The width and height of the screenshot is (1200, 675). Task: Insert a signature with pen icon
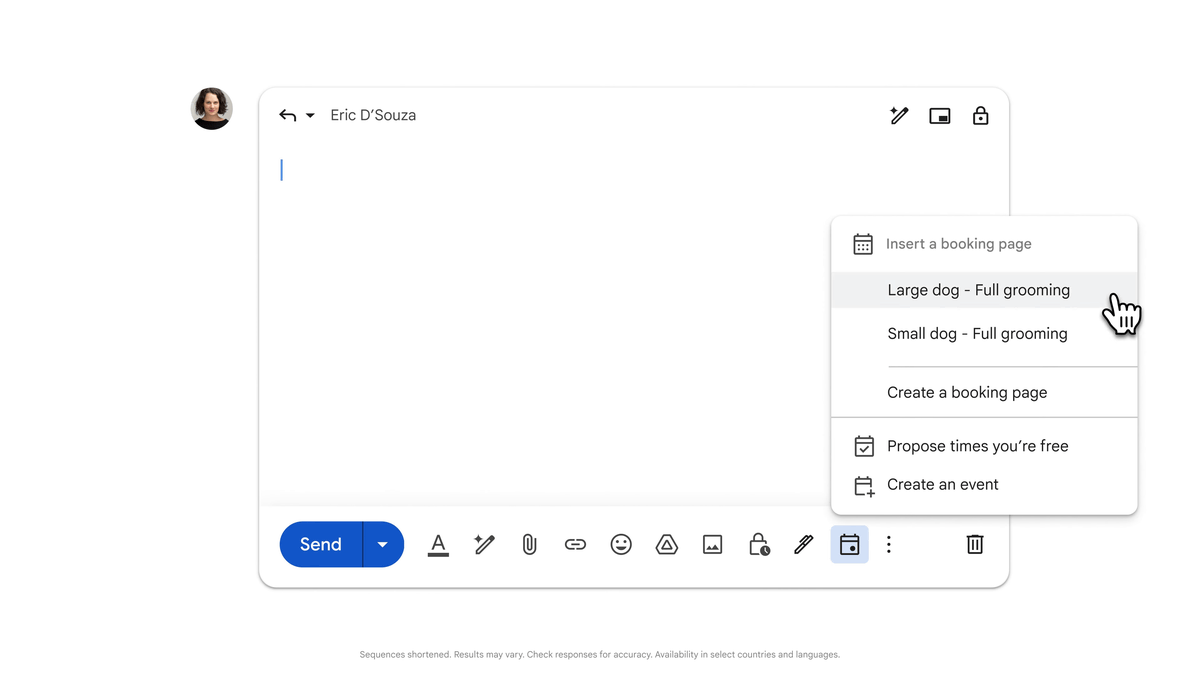click(803, 545)
